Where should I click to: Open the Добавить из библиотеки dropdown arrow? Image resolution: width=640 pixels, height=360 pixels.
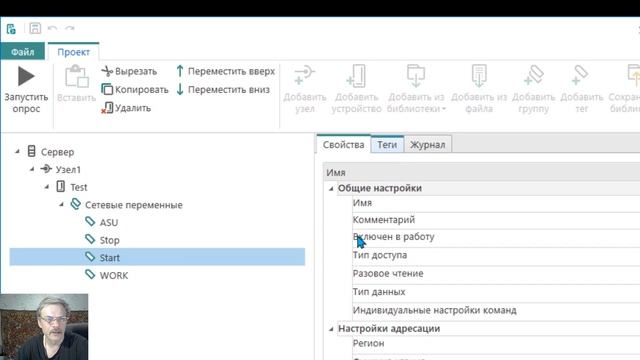click(444, 109)
